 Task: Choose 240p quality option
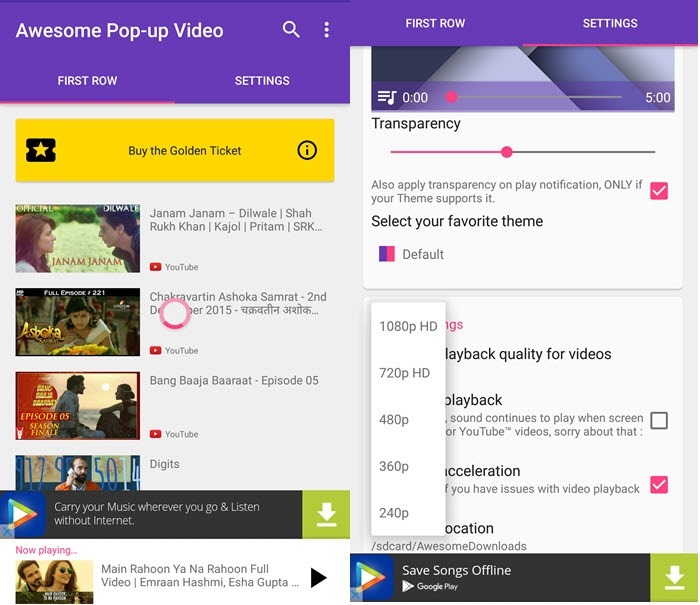tap(408, 513)
